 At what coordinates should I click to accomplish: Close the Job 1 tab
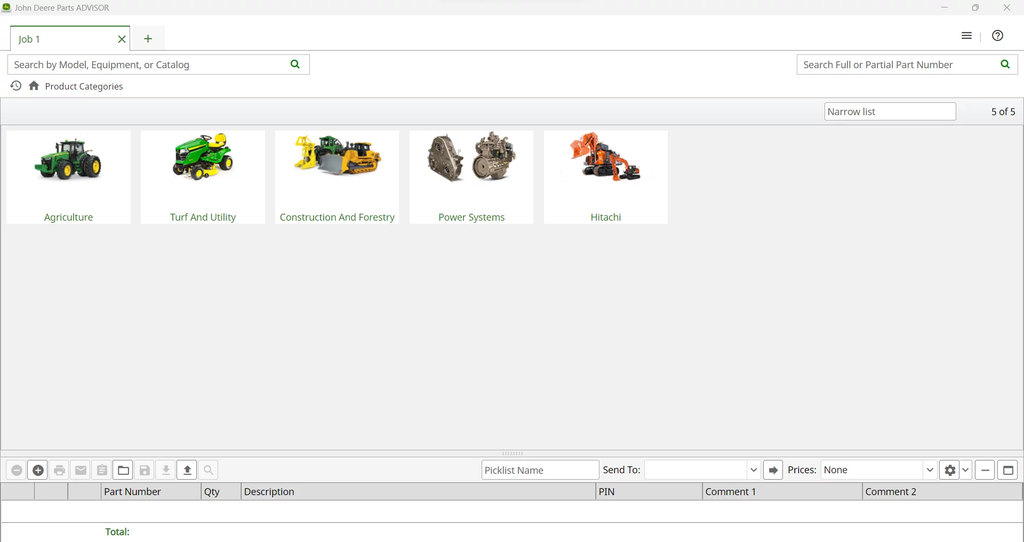click(x=122, y=39)
